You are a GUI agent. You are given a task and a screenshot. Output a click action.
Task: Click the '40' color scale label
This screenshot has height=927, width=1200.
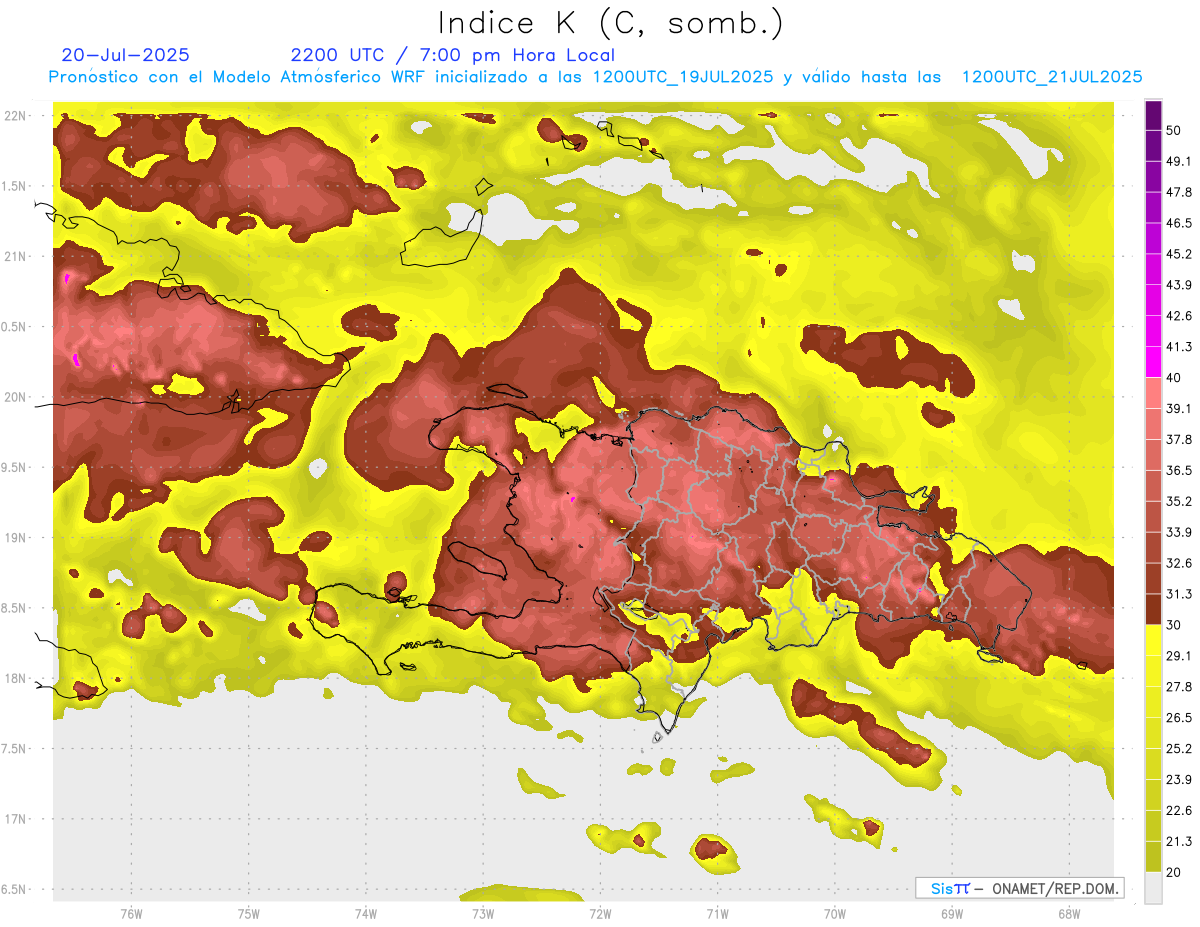pos(1174,378)
